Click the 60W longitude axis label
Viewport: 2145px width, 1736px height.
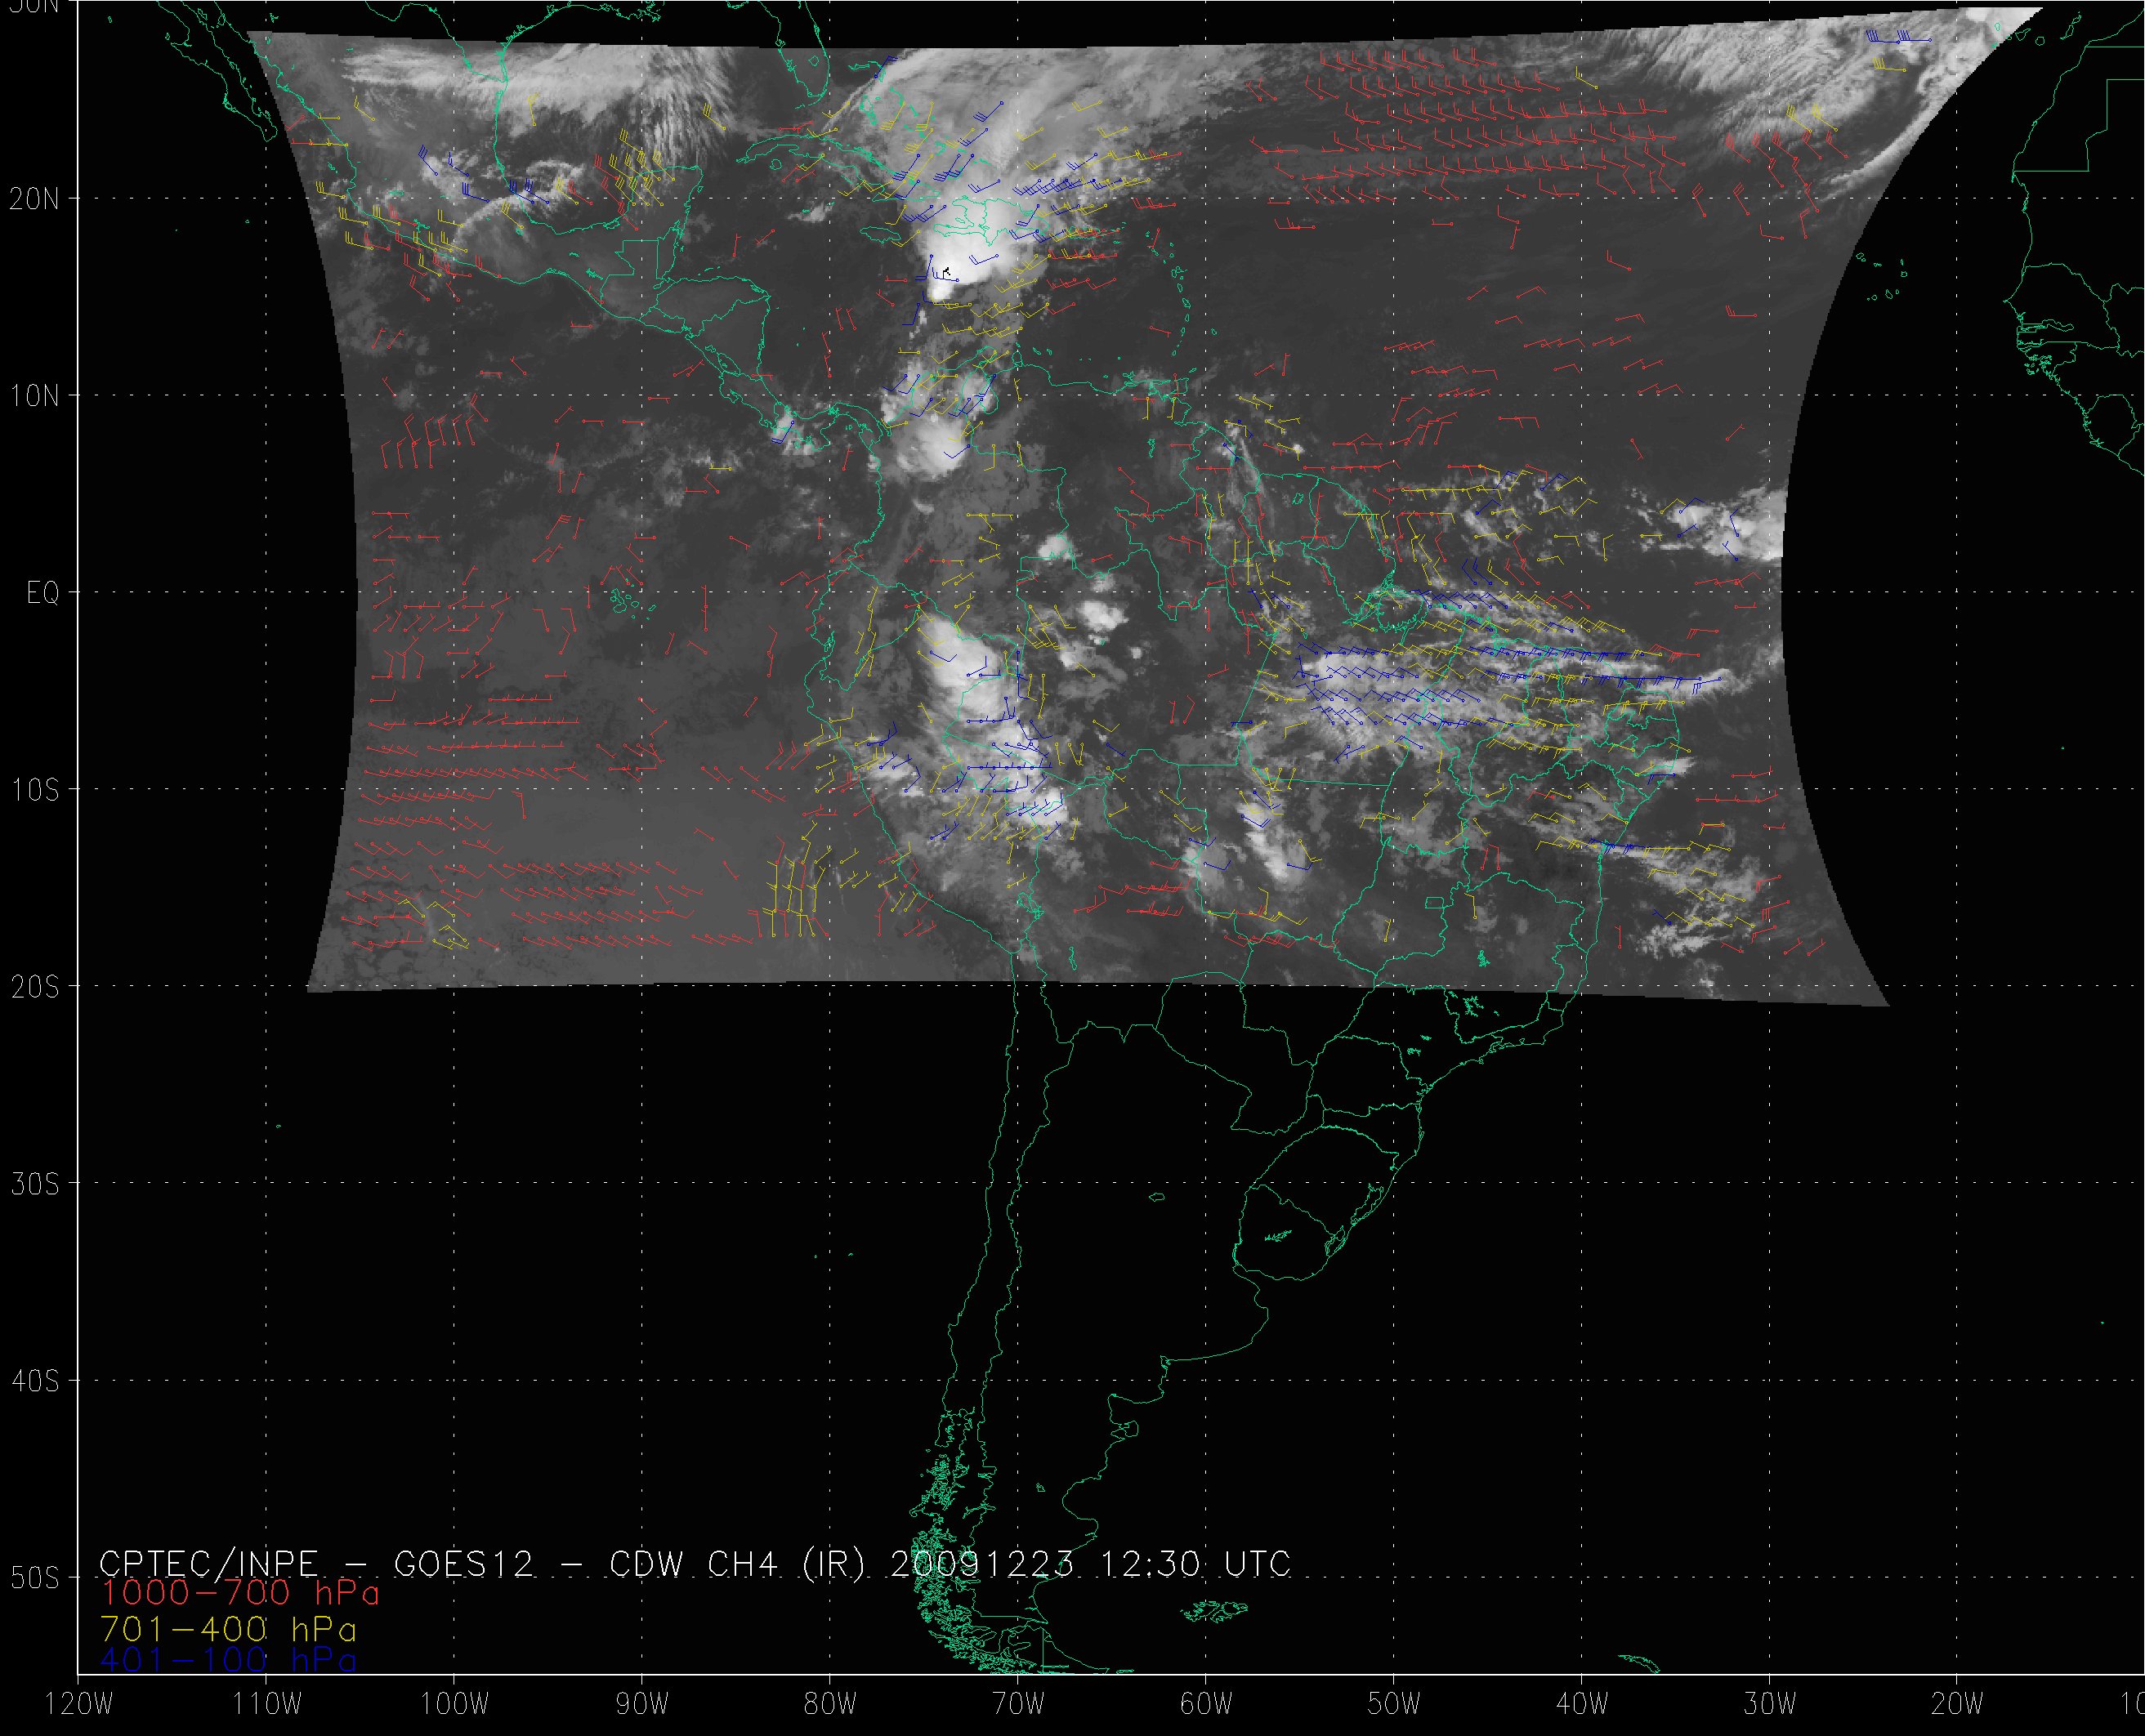1206,1704
